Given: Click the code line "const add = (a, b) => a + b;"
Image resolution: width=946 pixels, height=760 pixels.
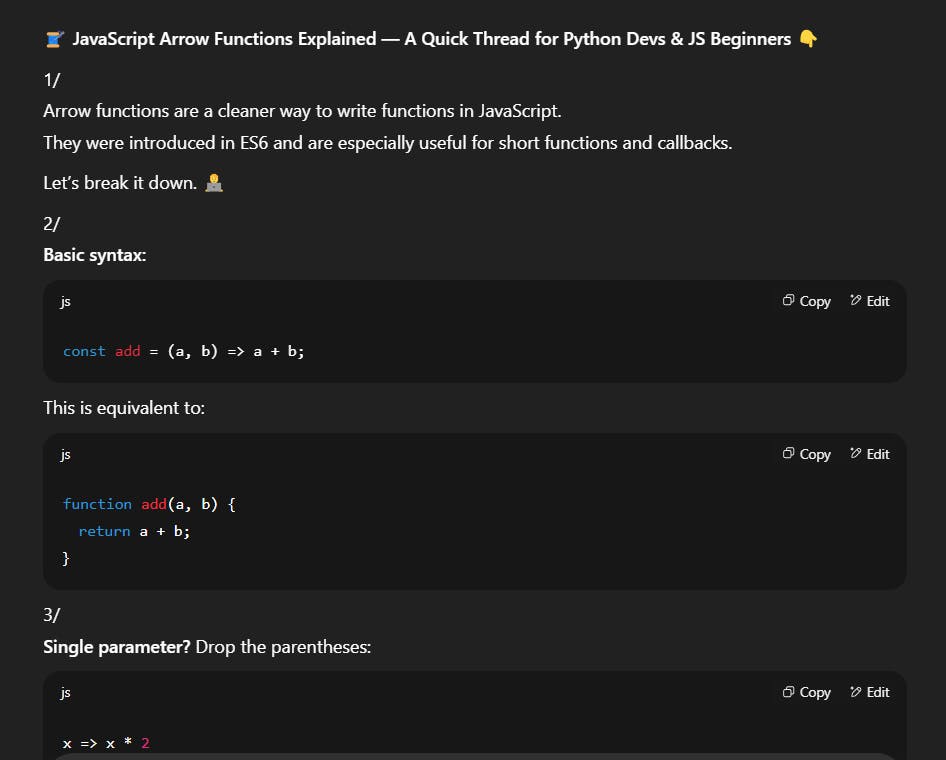Looking at the screenshot, I should 183,351.
